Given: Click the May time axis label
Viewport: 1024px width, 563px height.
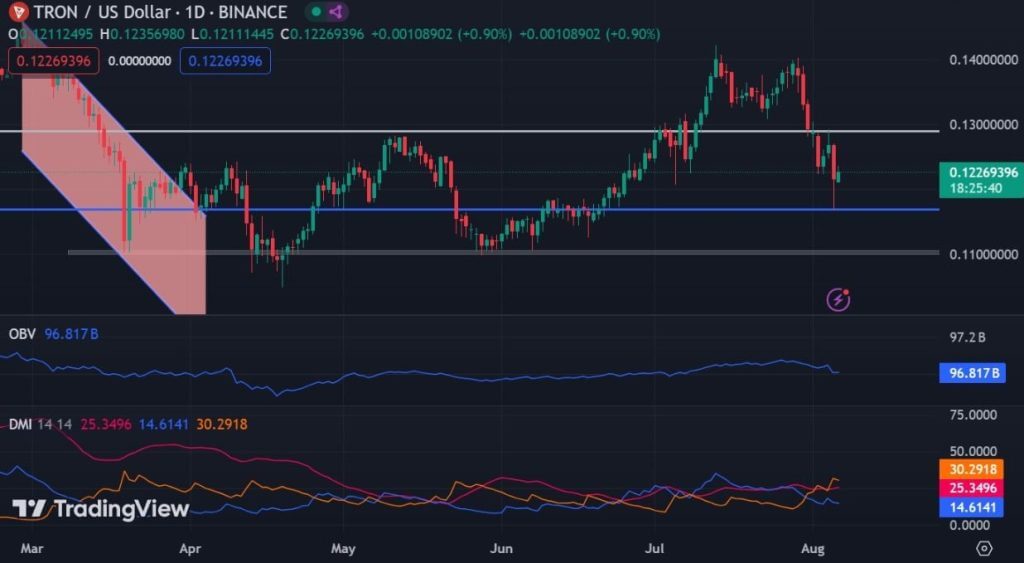Looking at the screenshot, I should (x=343, y=549).
